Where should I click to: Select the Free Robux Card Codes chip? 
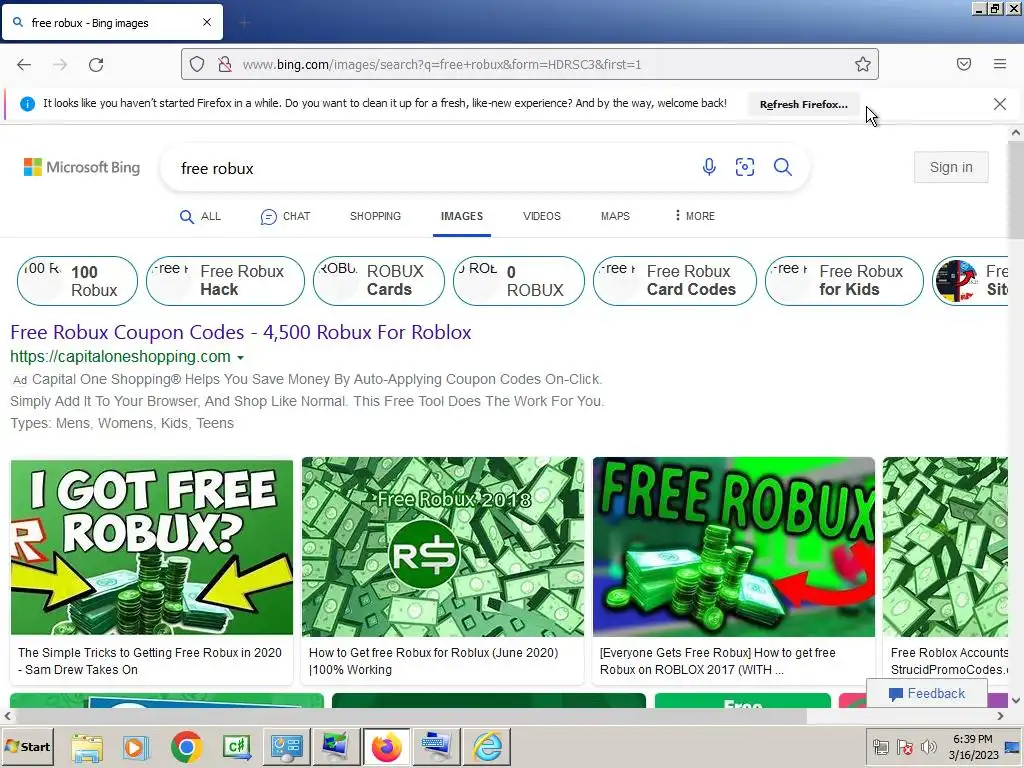pos(675,281)
